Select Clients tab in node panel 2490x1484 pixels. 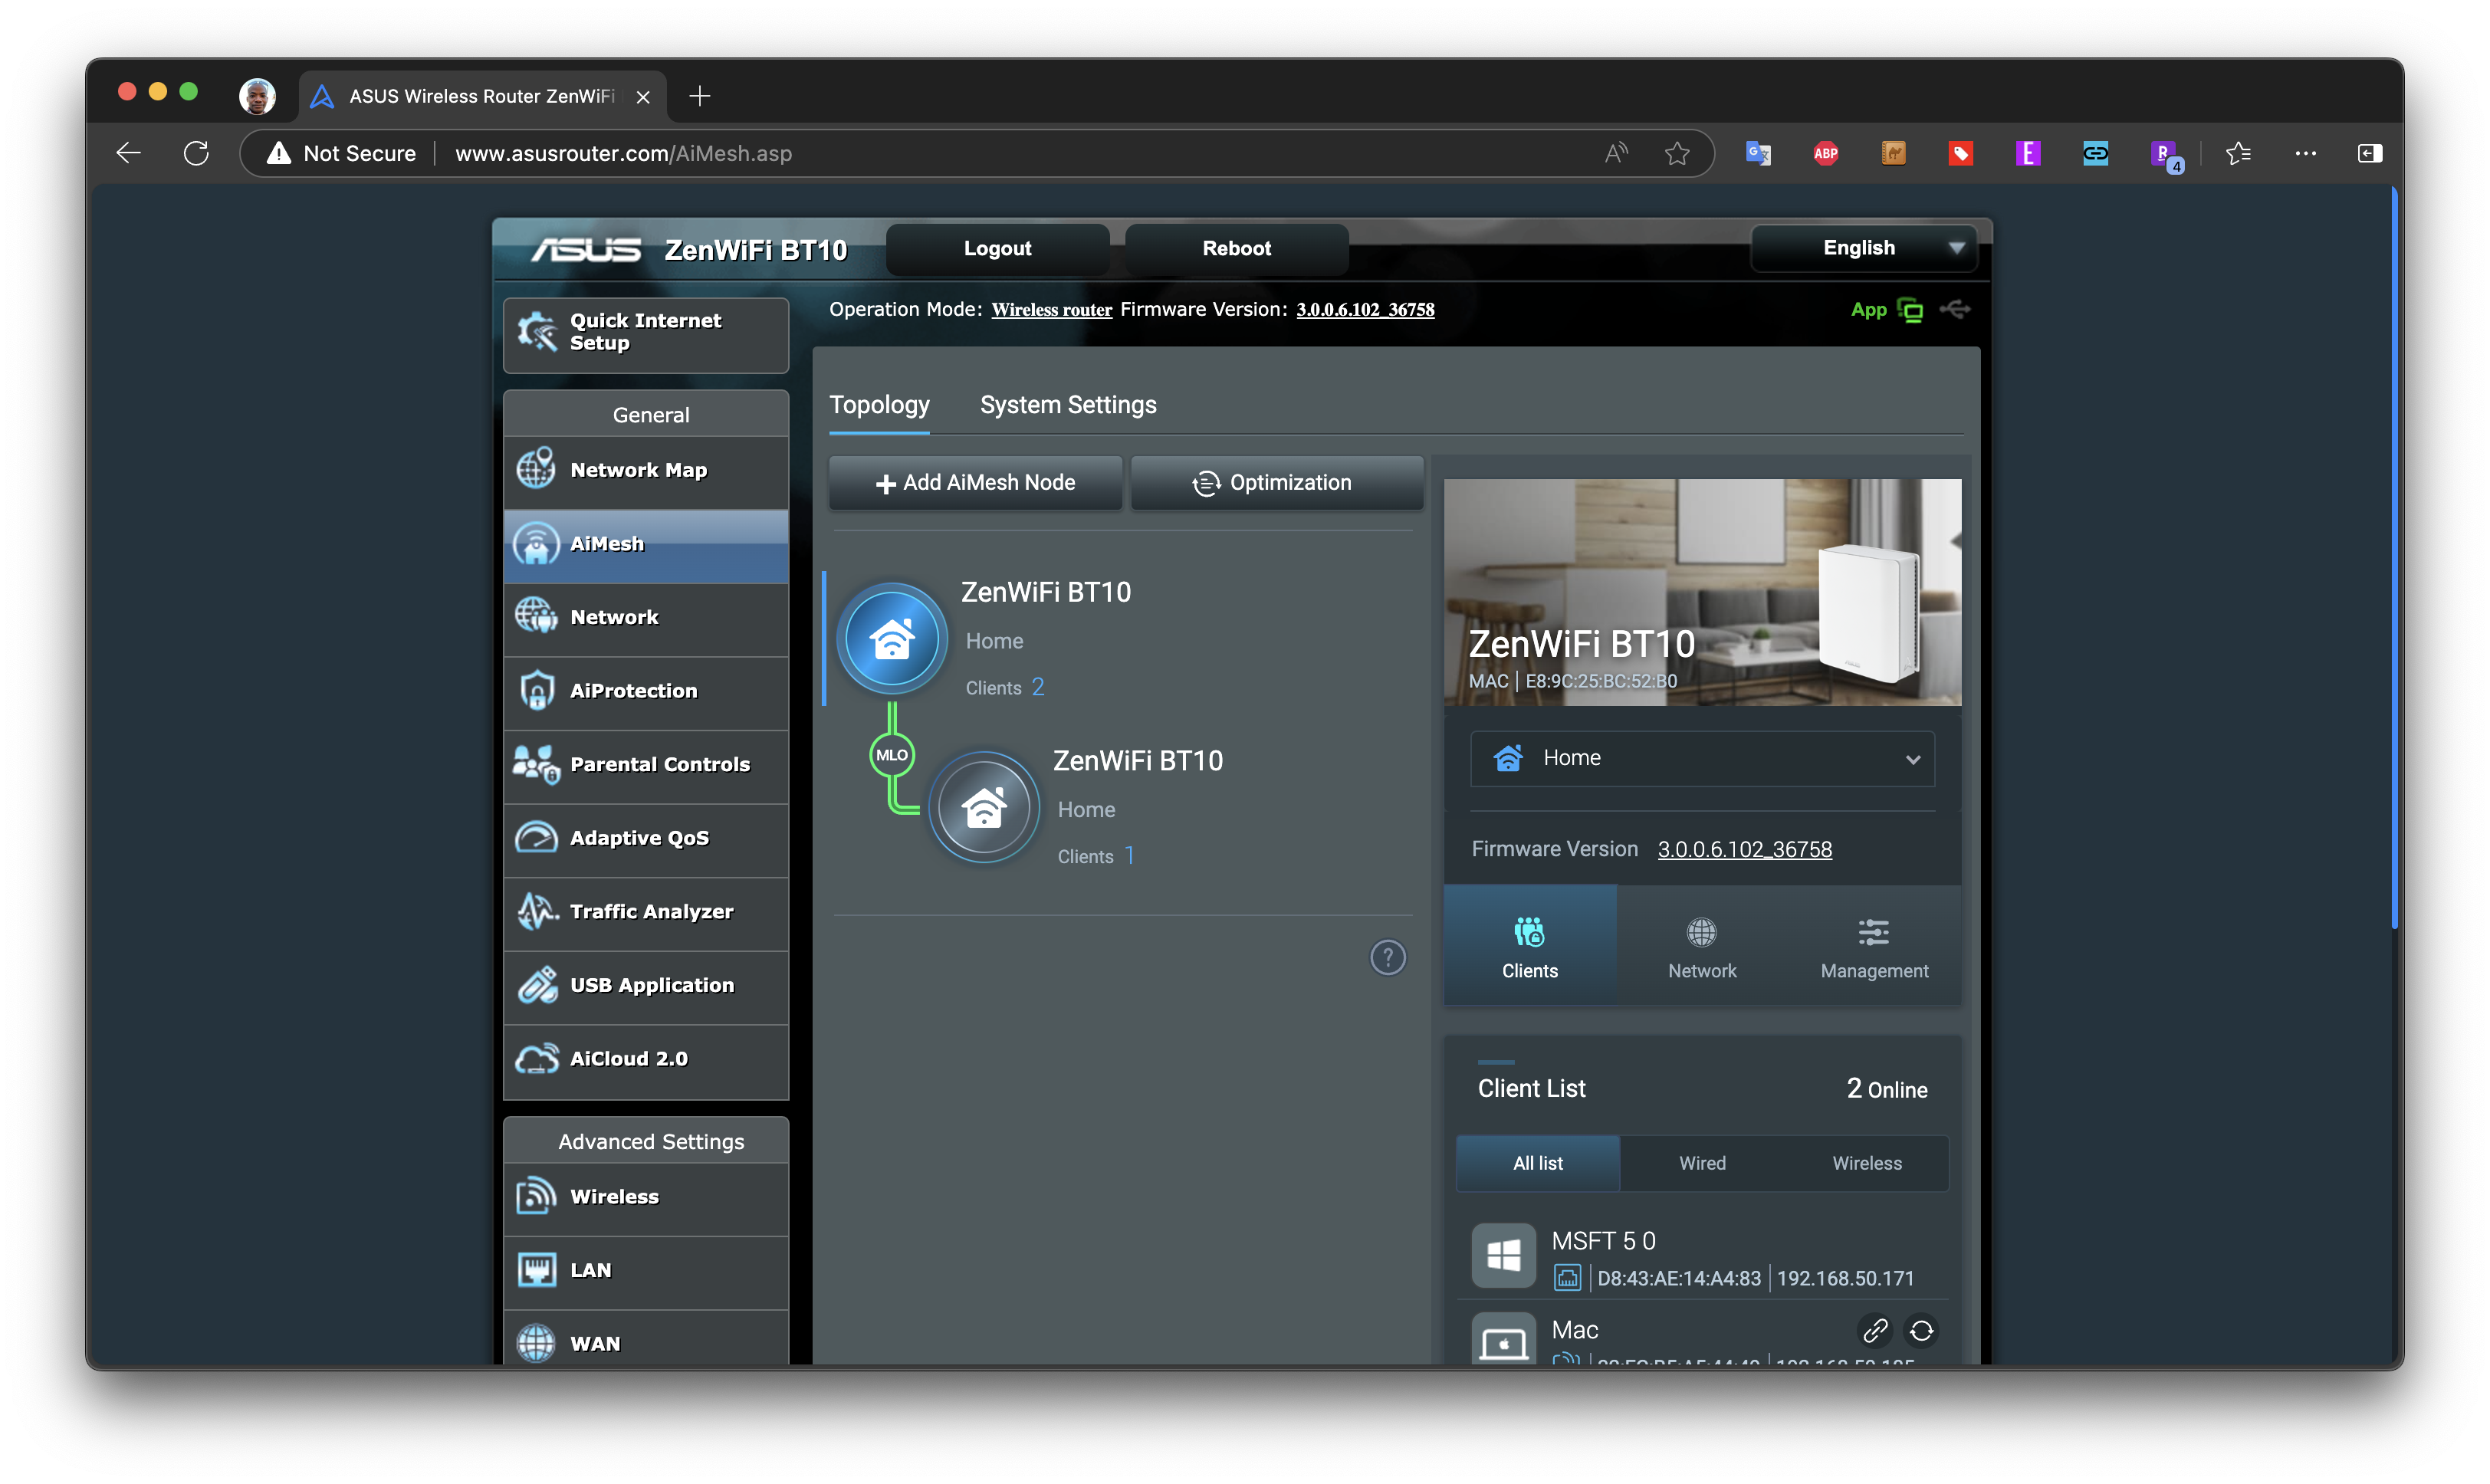1529,945
